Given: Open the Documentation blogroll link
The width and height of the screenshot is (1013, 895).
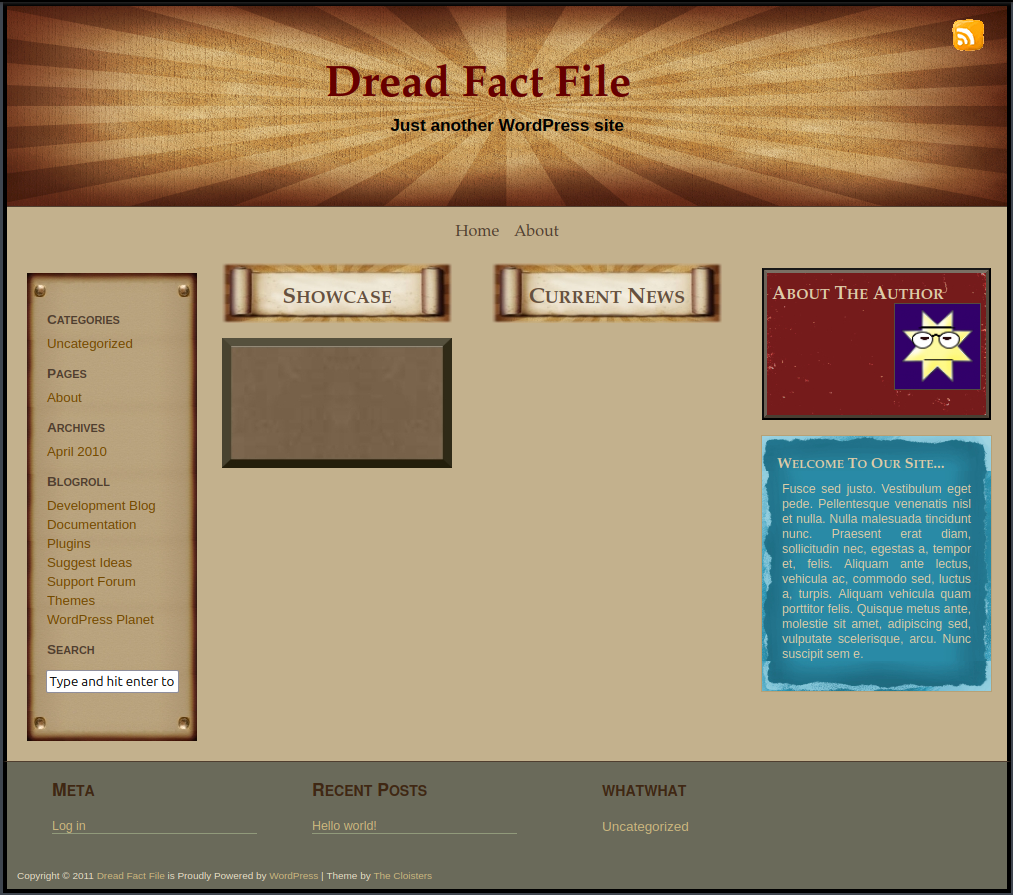Looking at the screenshot, I should pyautogui.click(x=92, y=525).
